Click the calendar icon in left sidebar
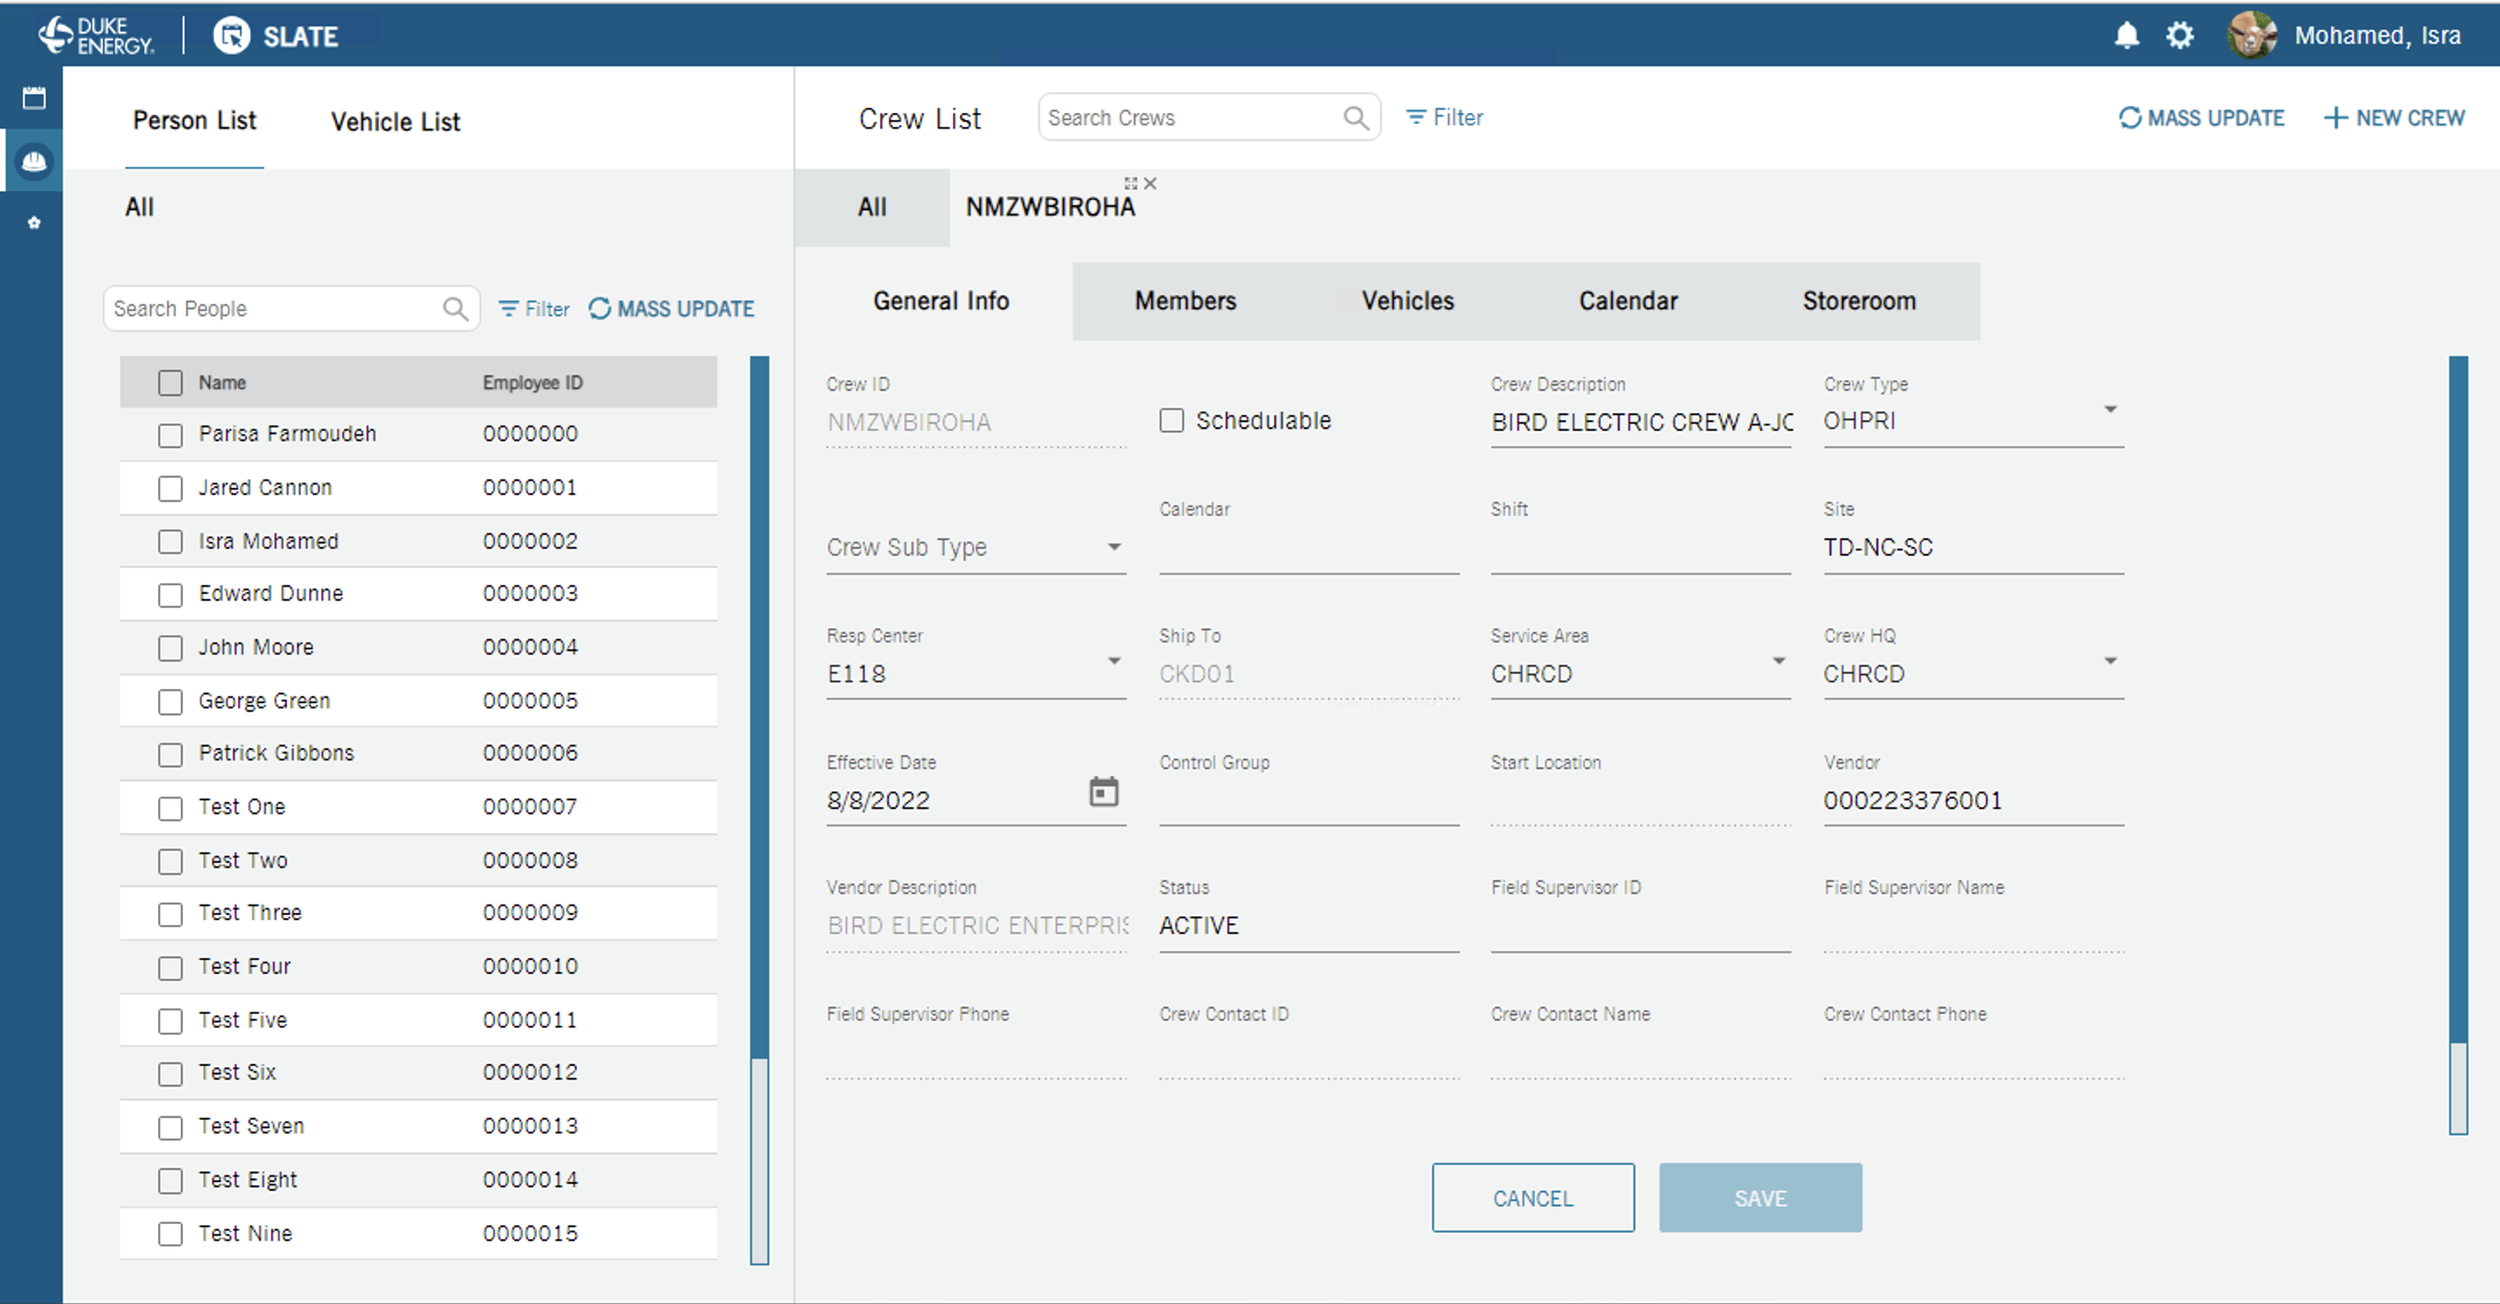Viewport: 2500px width, 1304px height. [34, 98]
